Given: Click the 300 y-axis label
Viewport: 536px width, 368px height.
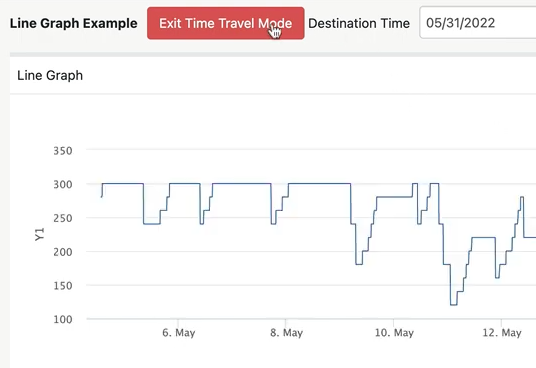Looking at the screenshot, I should tap(63, 185).
